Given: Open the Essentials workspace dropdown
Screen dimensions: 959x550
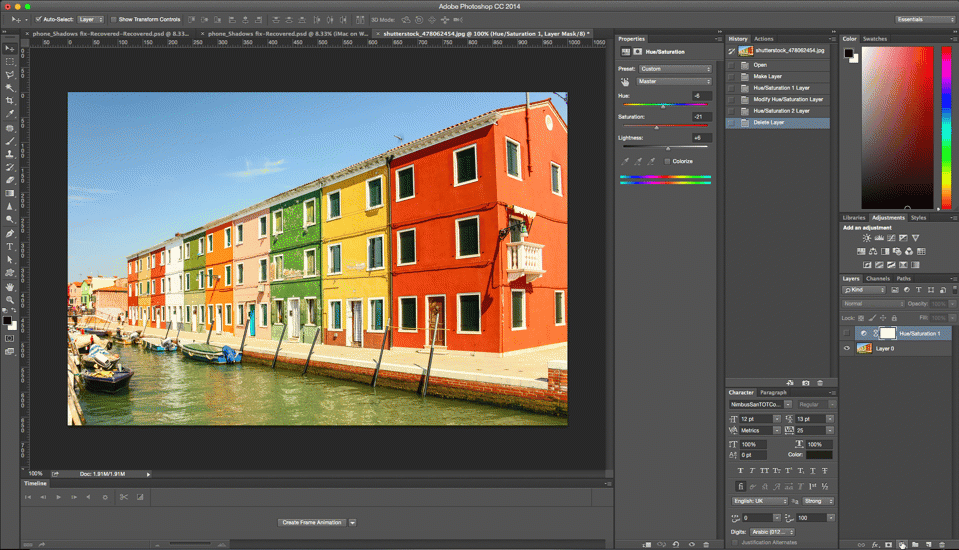Looking at the screenshot, I should (x=925, y=19).
